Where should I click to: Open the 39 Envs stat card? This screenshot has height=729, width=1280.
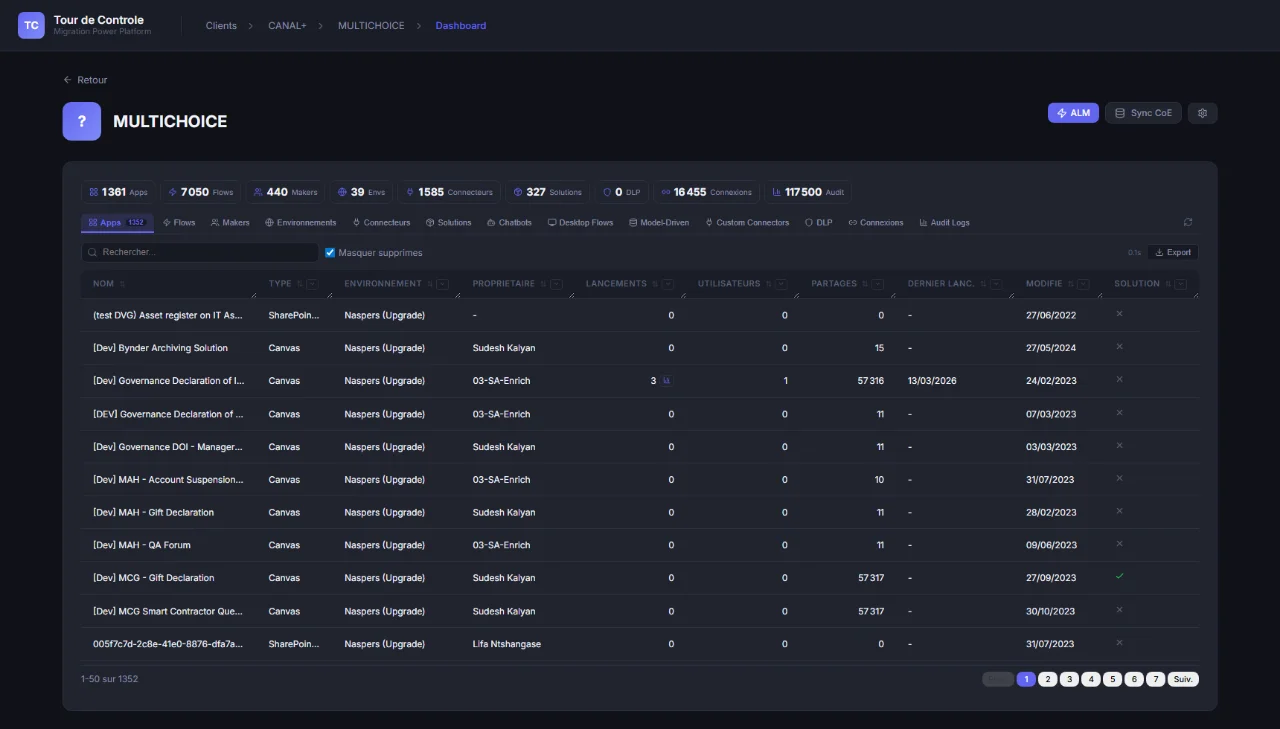click(361, 192)
